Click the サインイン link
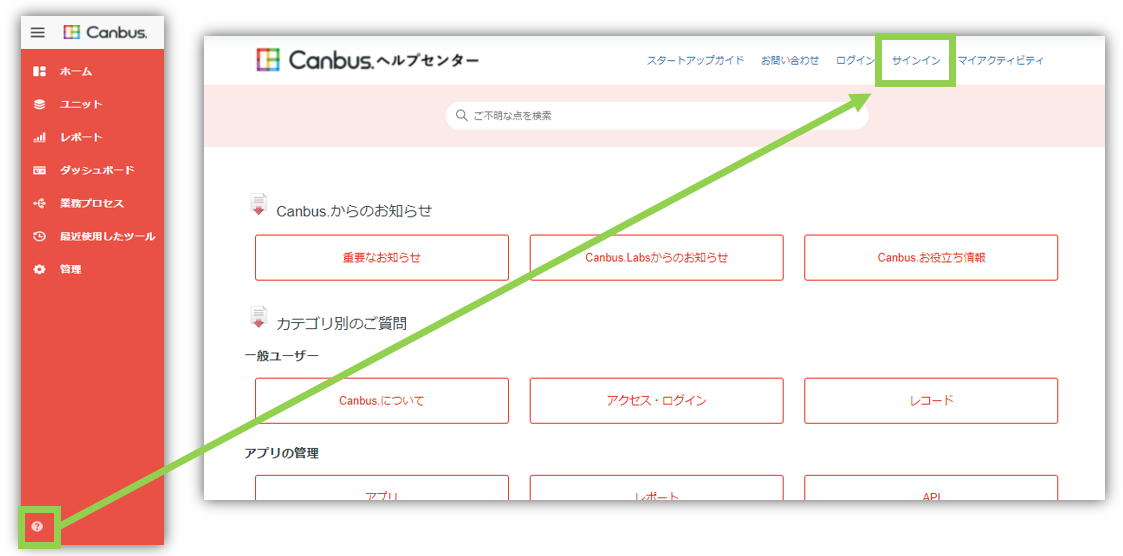 click(916, 60)
